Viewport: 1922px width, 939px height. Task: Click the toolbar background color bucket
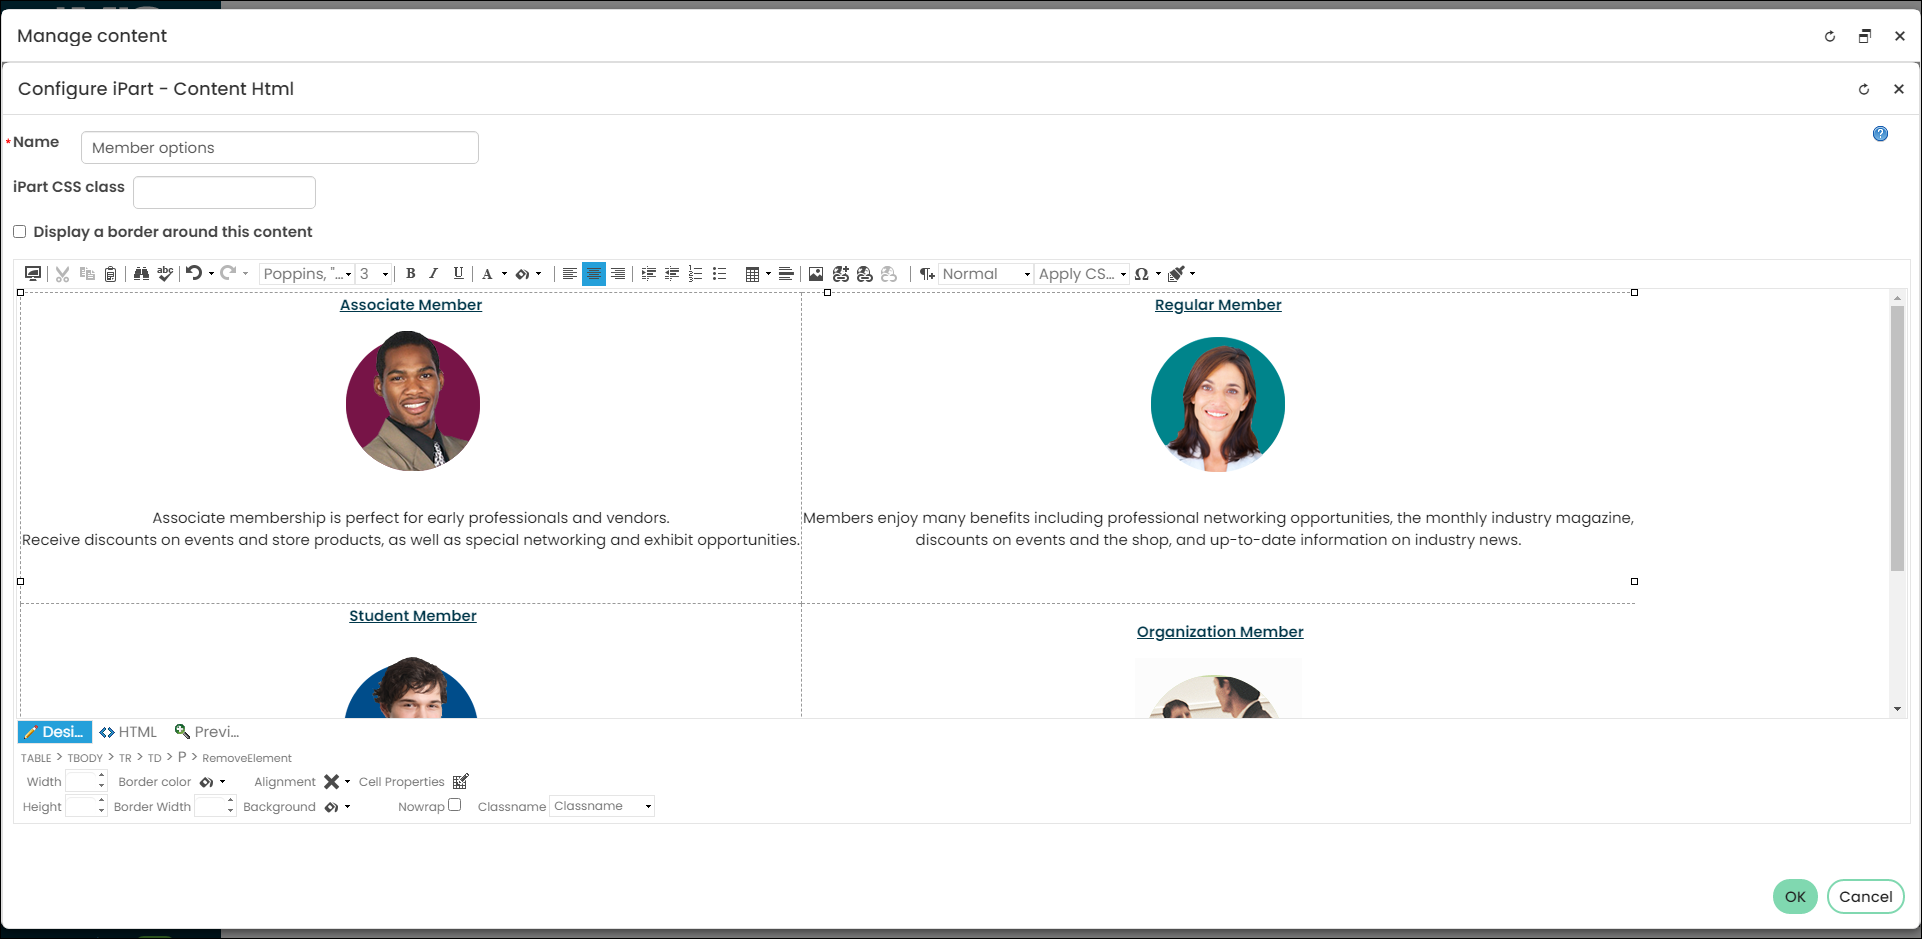(522, 274)
